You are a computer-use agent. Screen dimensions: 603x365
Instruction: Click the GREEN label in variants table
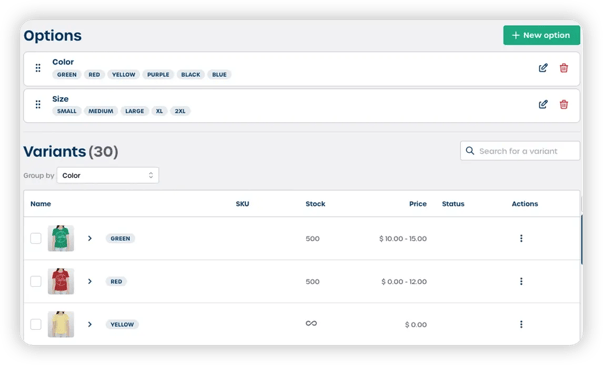click(x=120, y=238)
